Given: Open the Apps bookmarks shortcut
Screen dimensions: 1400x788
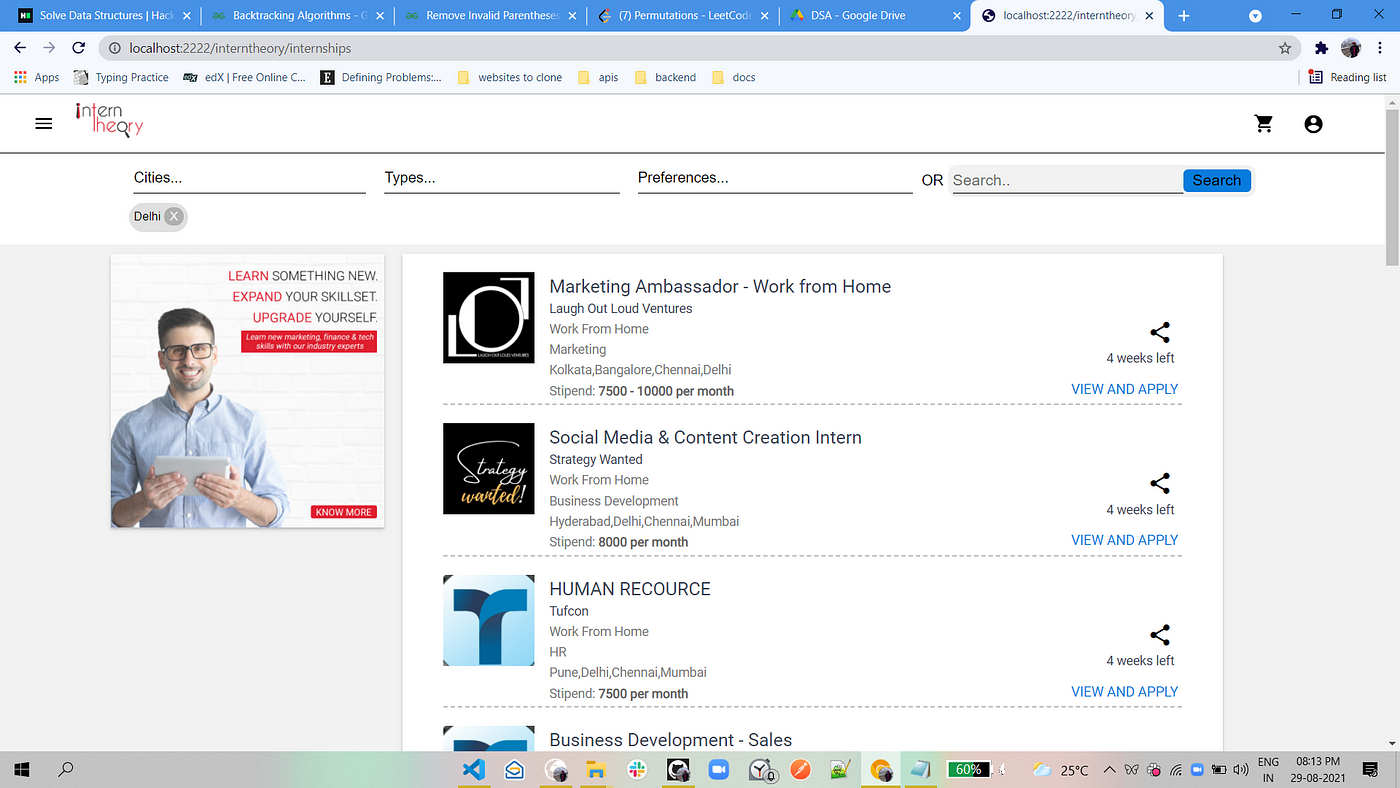Looking at the screenshot, I should click(x=37, y=77).
